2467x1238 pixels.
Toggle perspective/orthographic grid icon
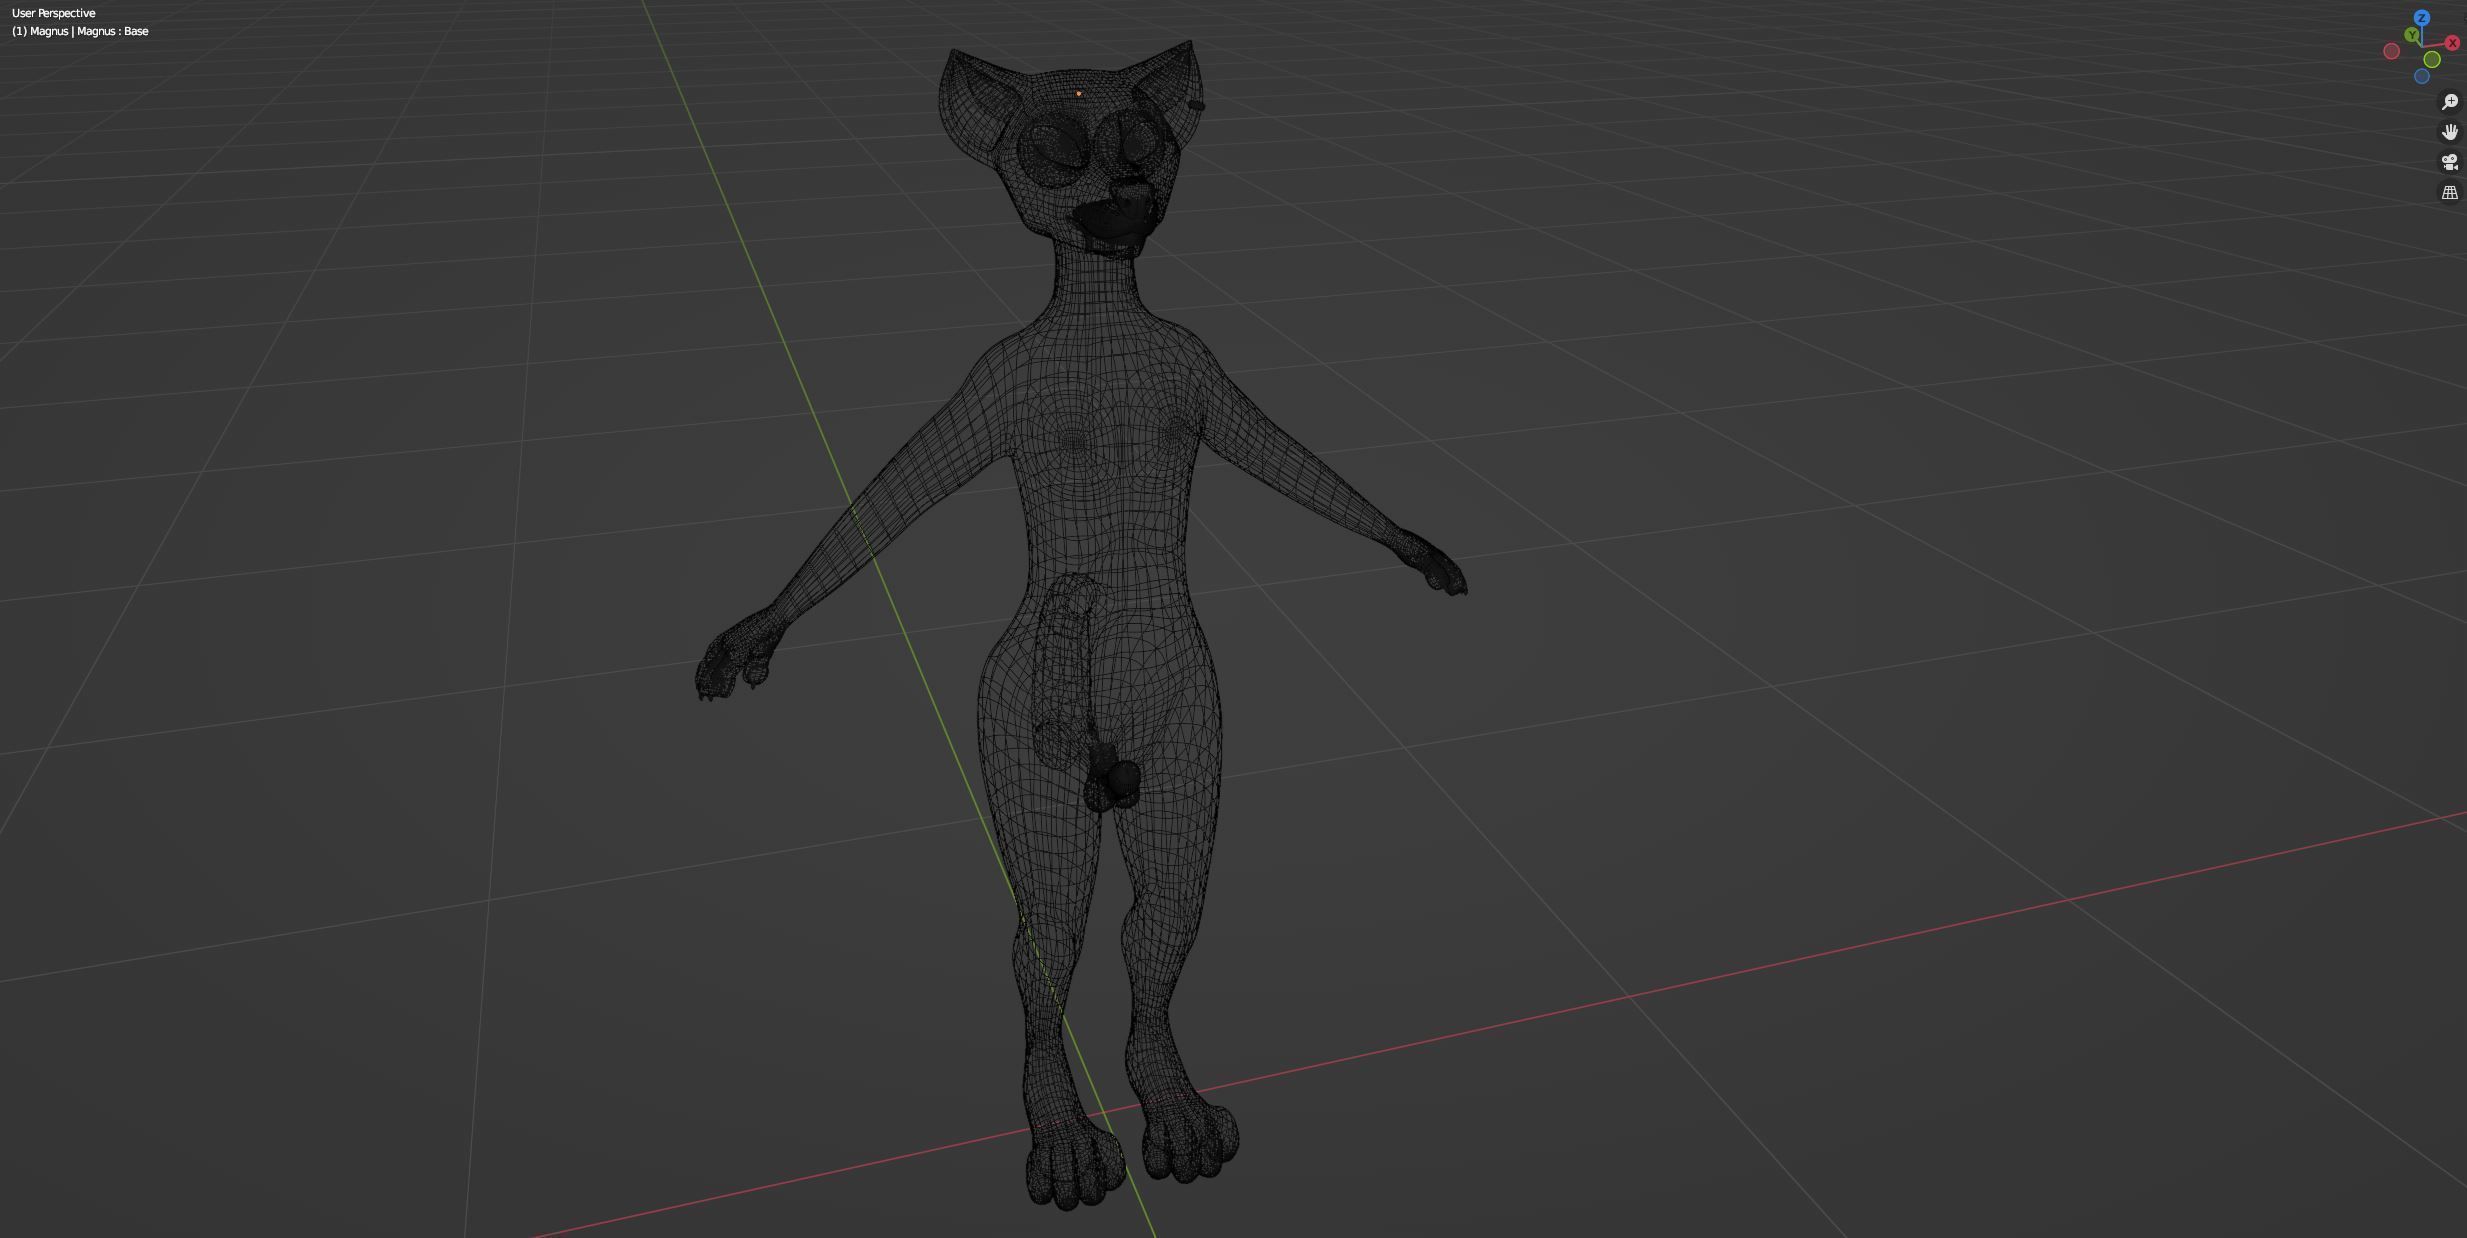(2450, 192)
